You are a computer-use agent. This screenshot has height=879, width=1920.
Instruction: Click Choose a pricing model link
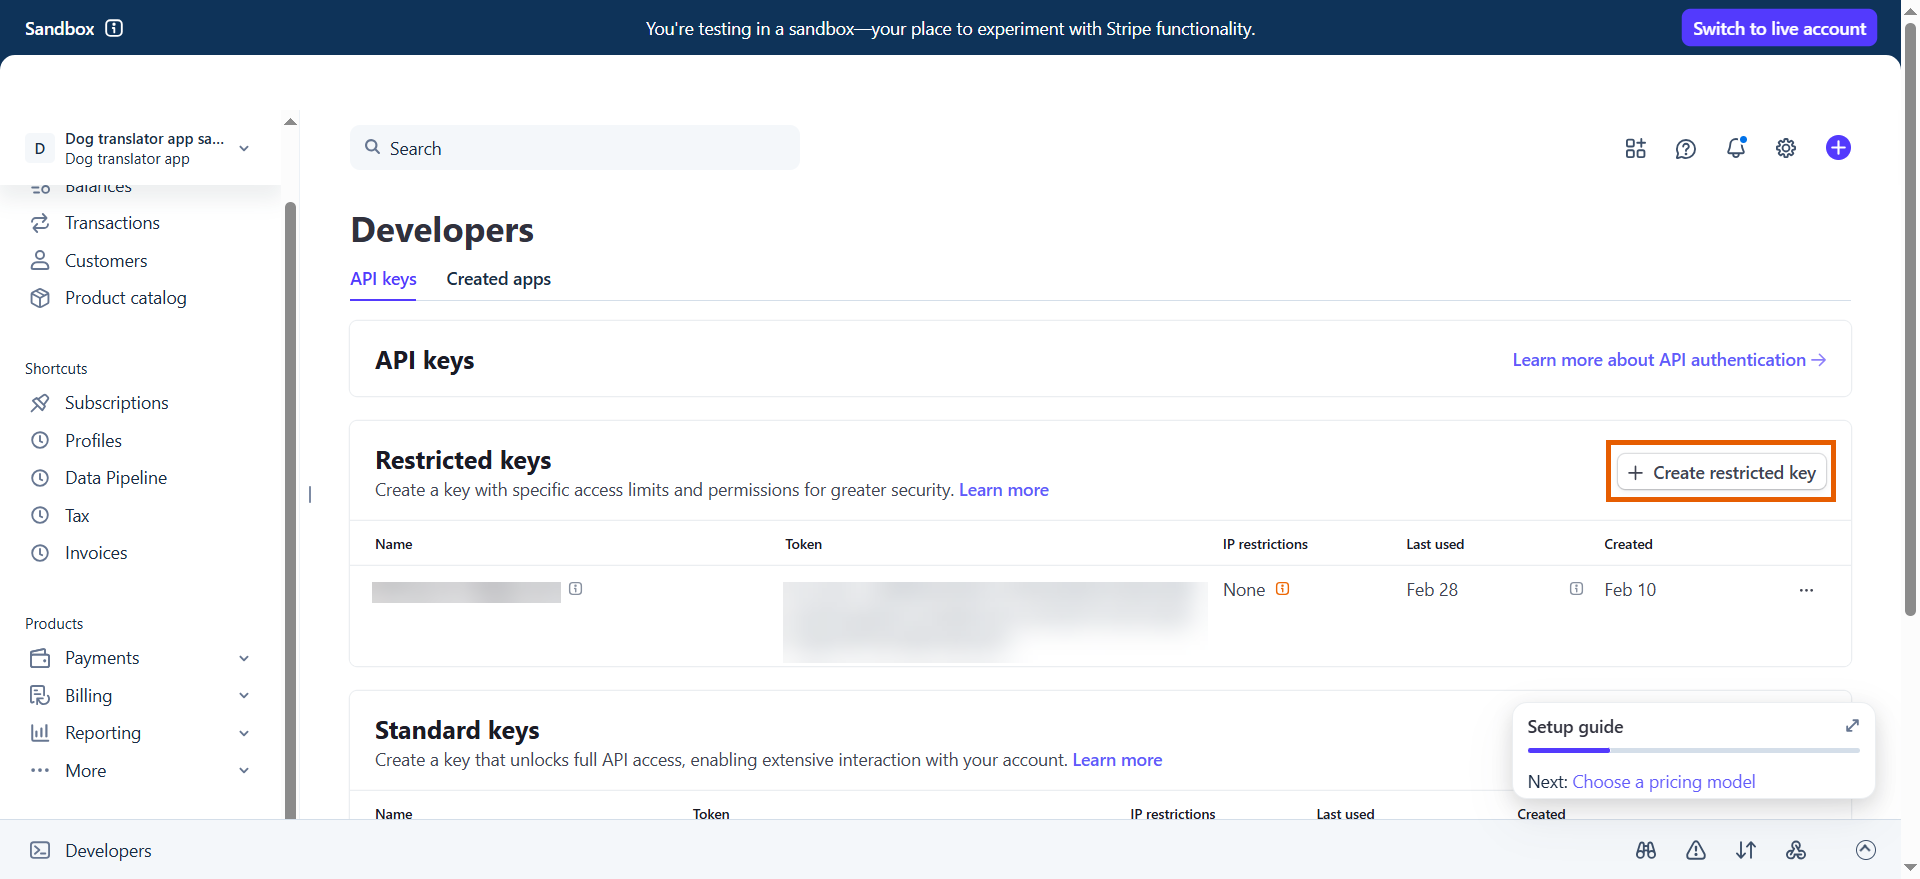click(1664, 782)
